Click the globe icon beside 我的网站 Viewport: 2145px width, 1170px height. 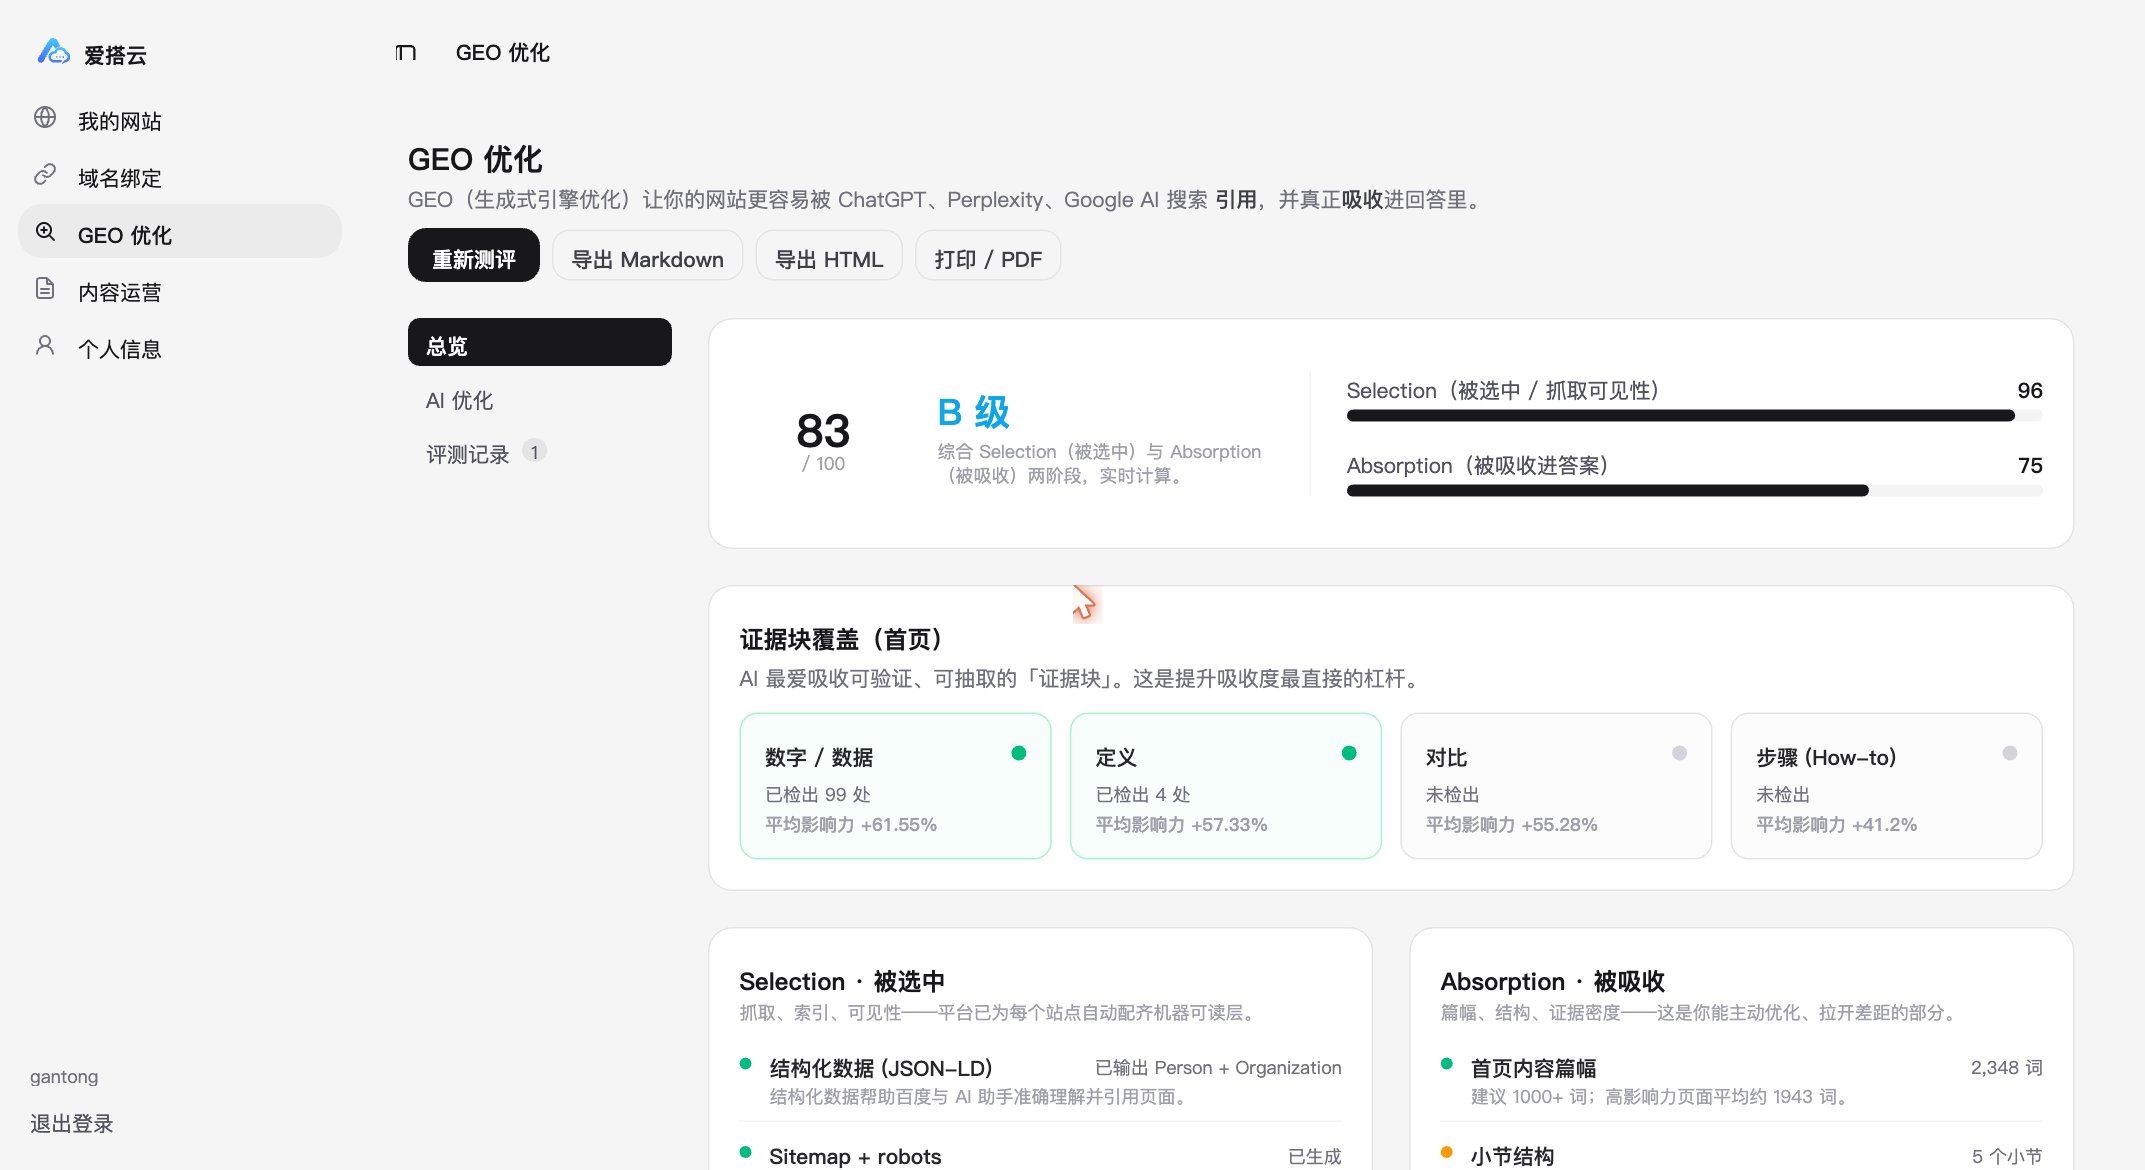click(x=45, y=118)
